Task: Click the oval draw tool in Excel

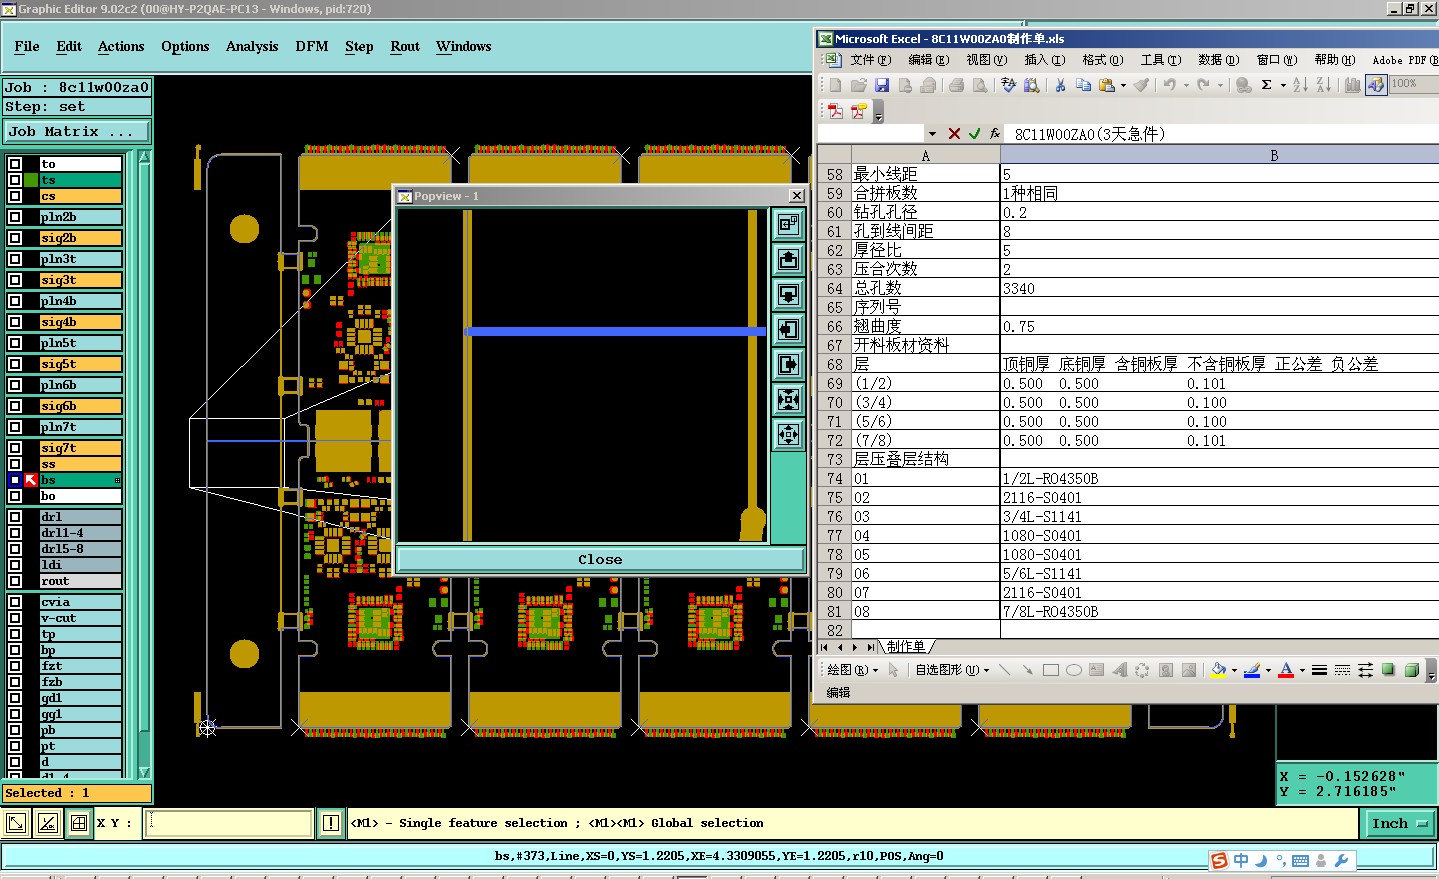Action: pyautogui.click(x=1073, y=670)
